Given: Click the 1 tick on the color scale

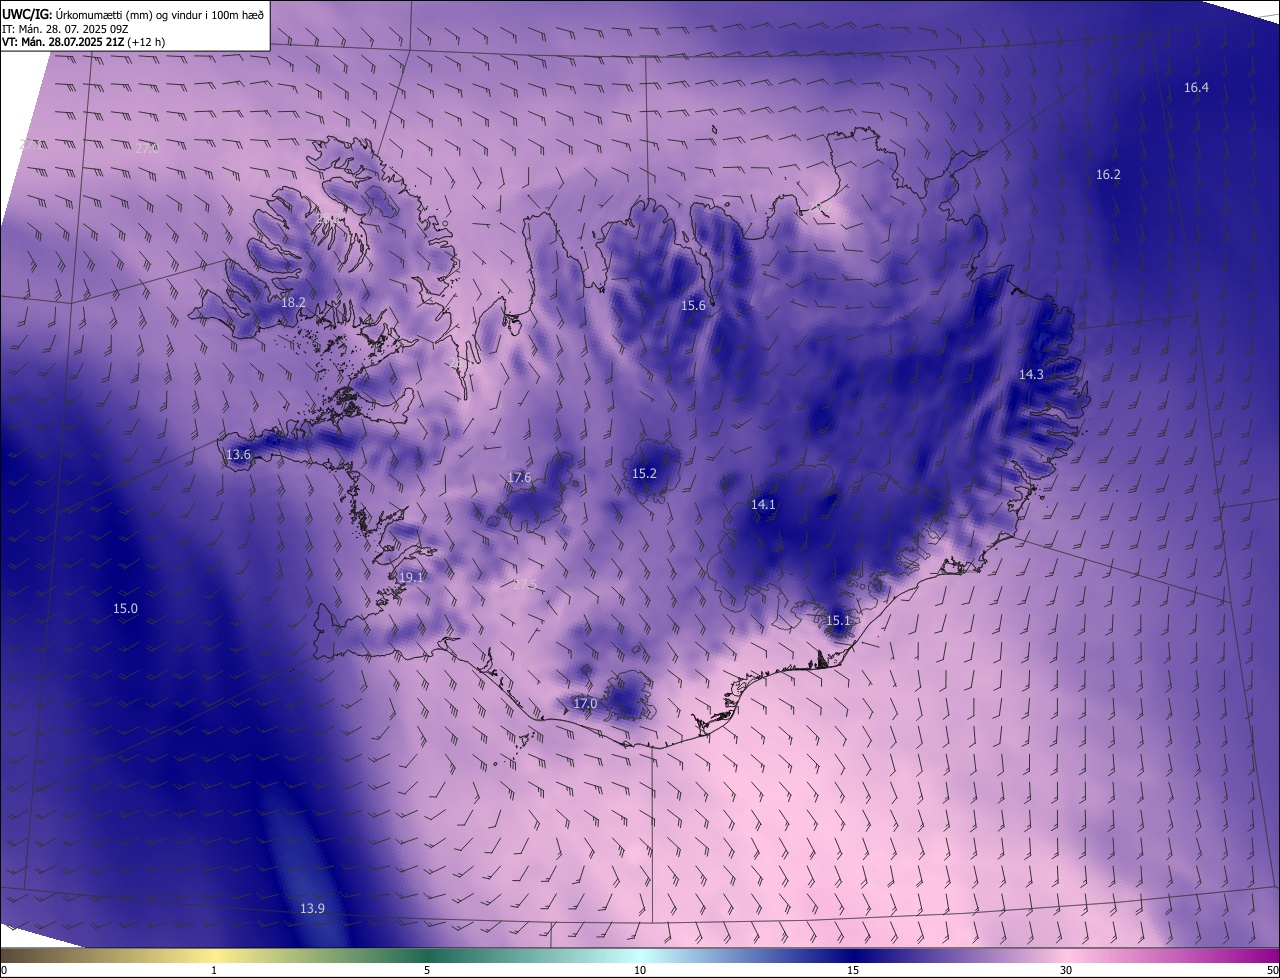Looking at the screenshot, I should [214, 971].
